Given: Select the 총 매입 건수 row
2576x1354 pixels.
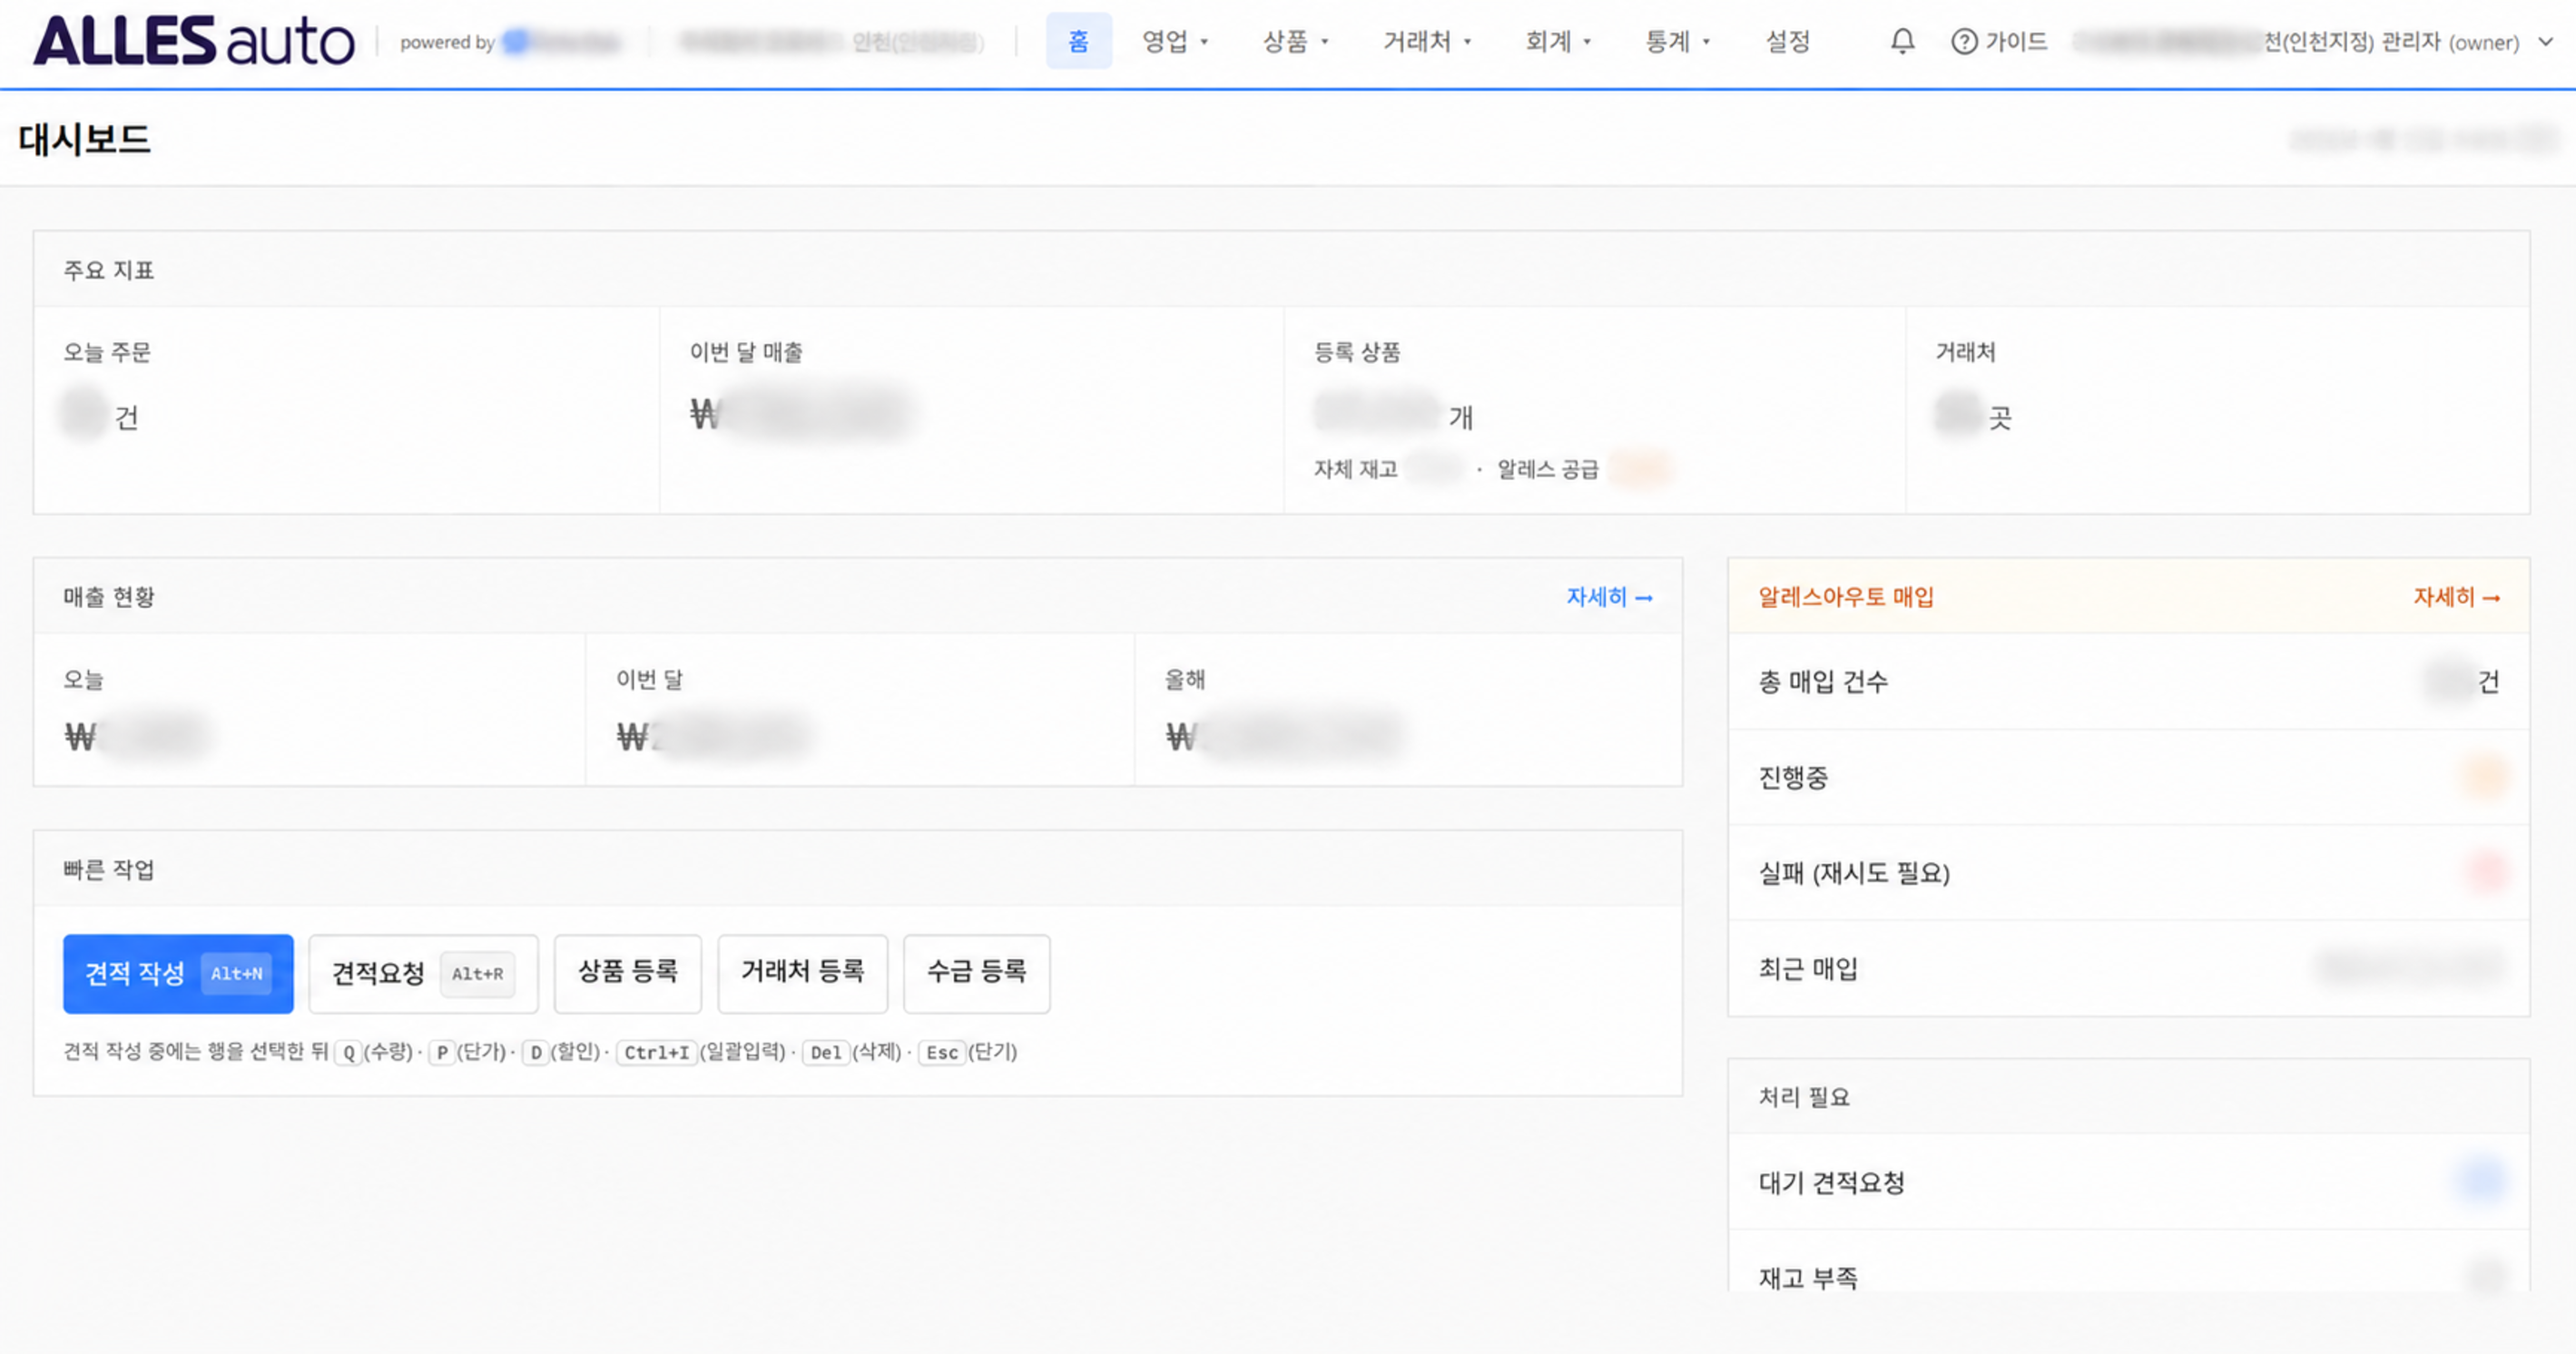Looking at the screenshot, I should 2128,682.
